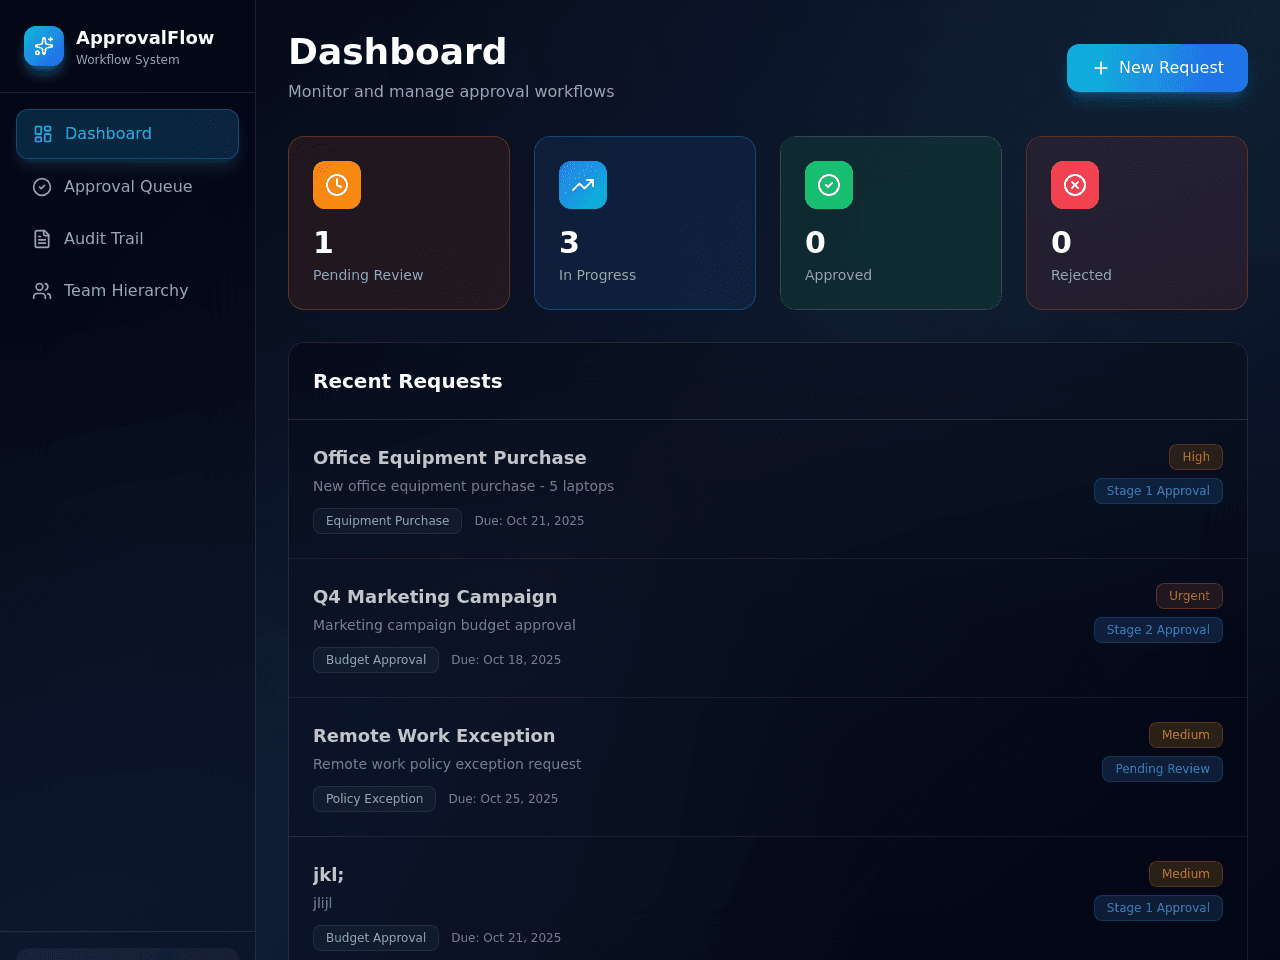Viewport: 1280px width, 960px height.
Task: Click the orange clock Pending Review icon
Action: click(337, 185)
